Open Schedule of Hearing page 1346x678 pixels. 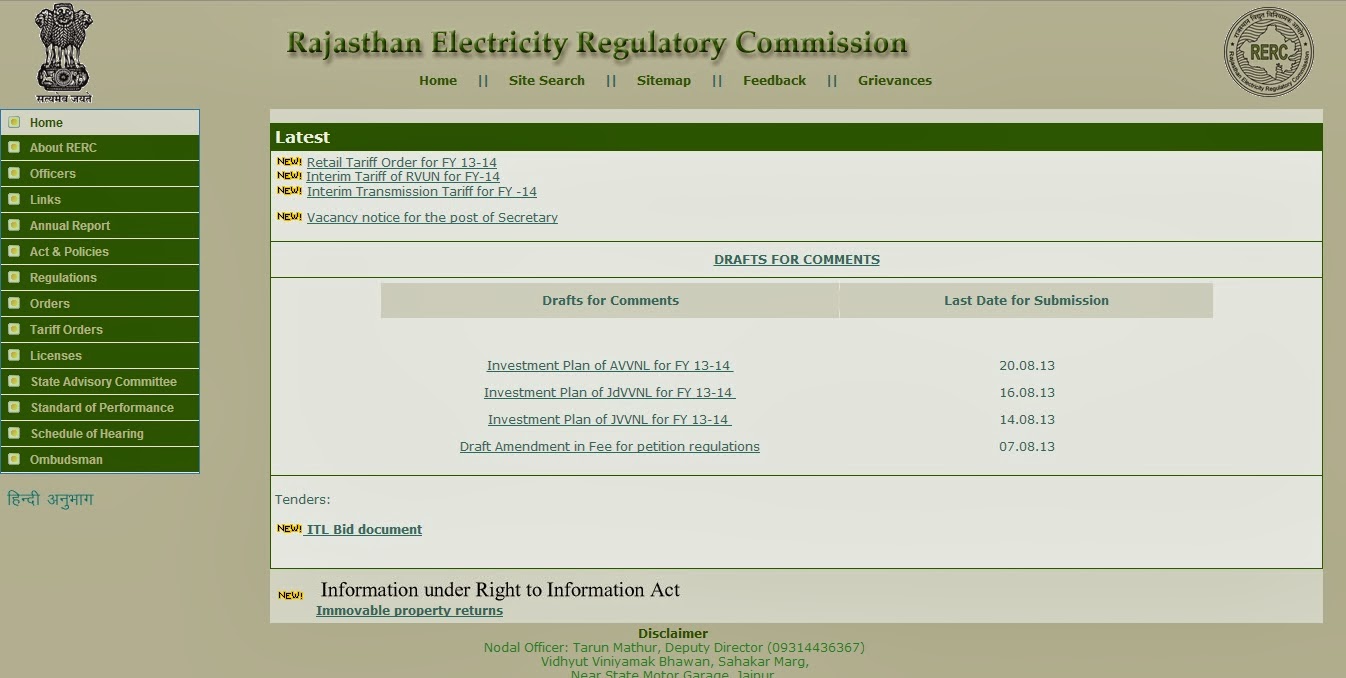(x=100, y=433)
